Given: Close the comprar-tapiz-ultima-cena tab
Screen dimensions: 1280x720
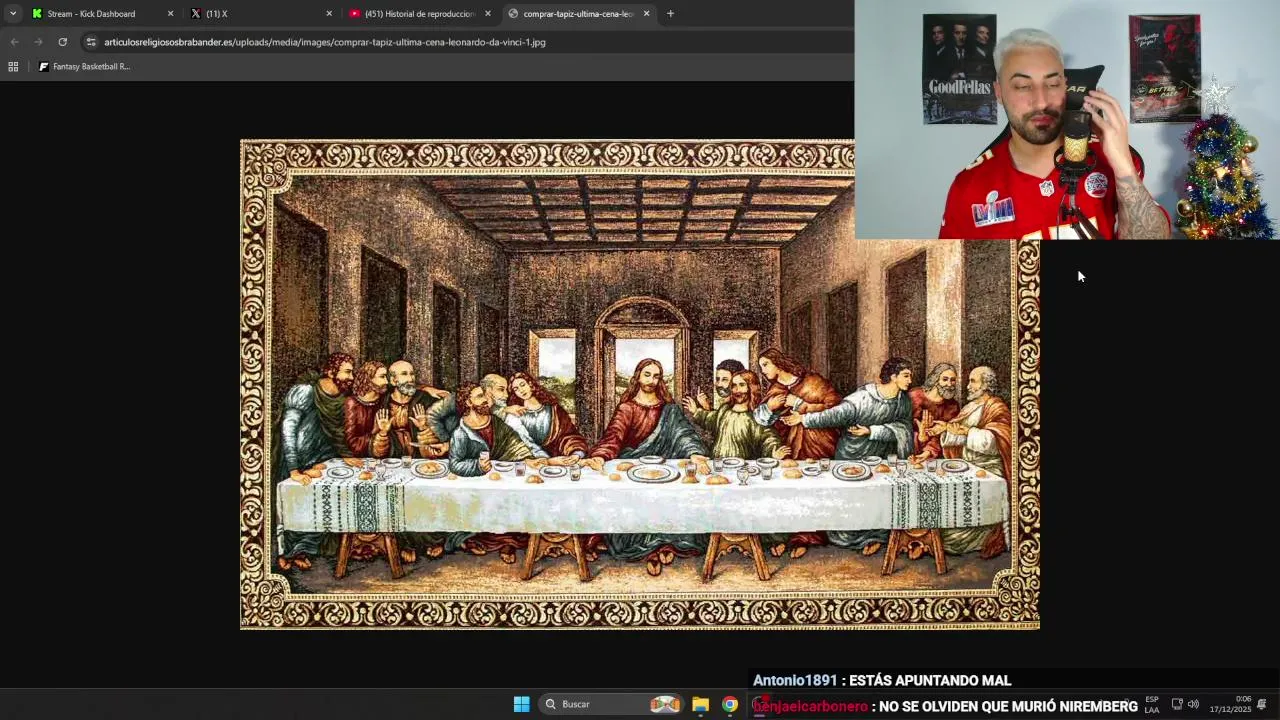Looking at the screenshot, I should click(646, 14).
